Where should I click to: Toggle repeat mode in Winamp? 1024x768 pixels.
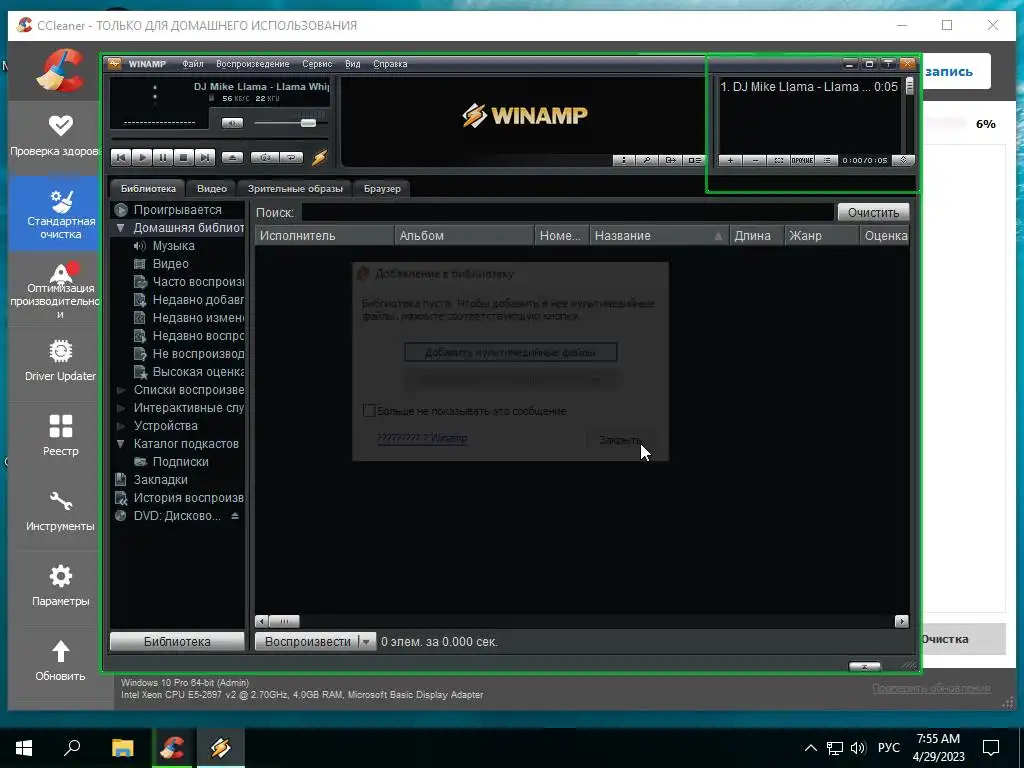pos(292,157)
